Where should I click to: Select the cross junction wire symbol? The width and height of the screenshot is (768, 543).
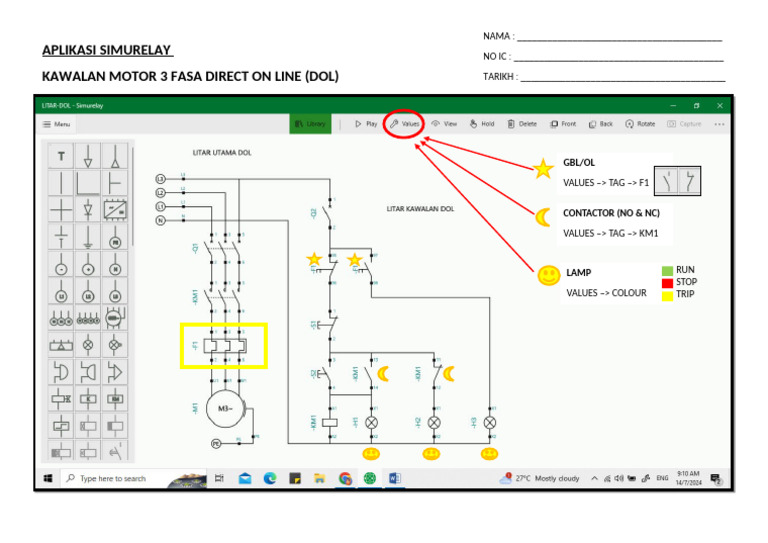pyautogui.click(x=61, y=210)
